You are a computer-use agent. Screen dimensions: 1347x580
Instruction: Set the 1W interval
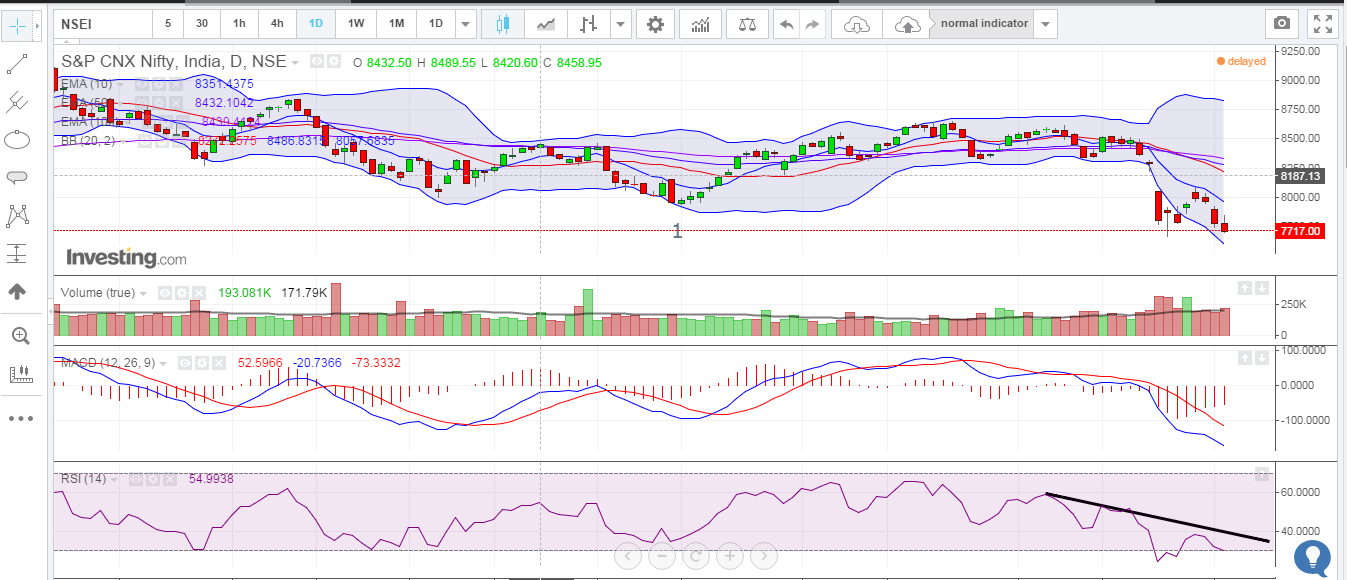pos(356,23)
